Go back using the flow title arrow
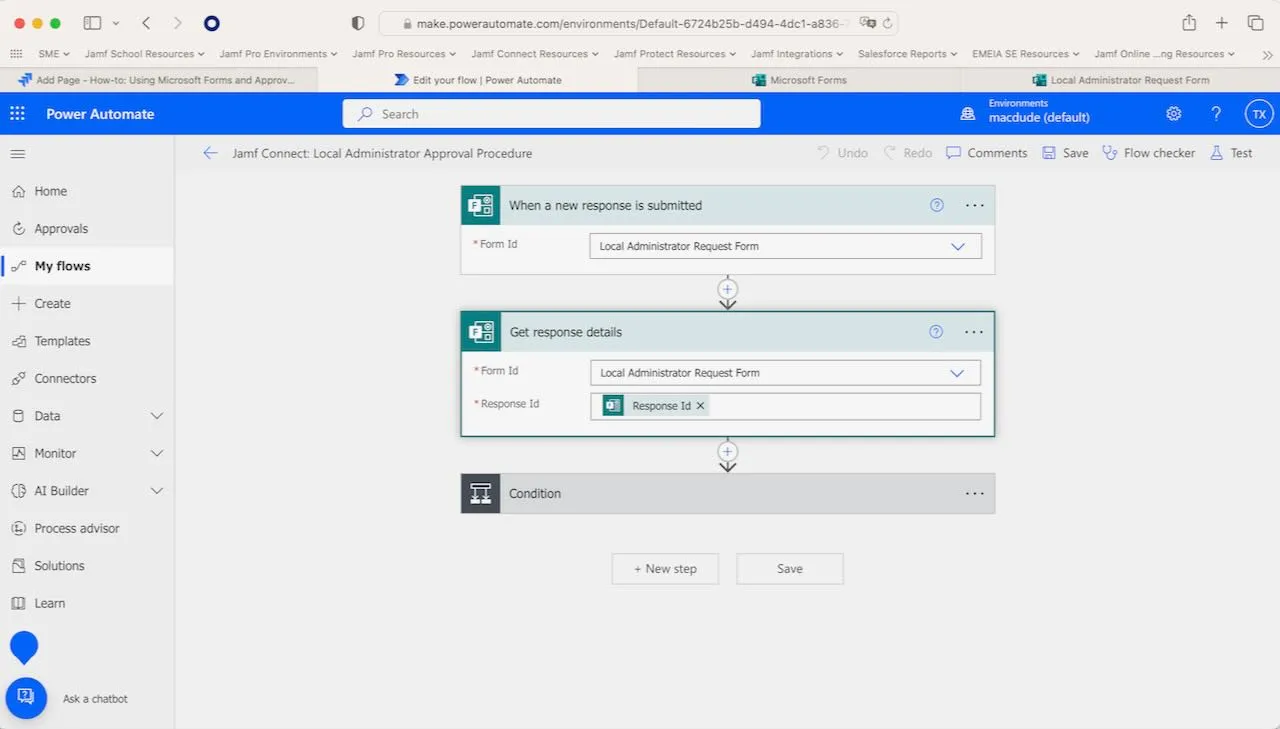Screen dimensions: 1280x729 pyautogui.click(x=210, y=153)
